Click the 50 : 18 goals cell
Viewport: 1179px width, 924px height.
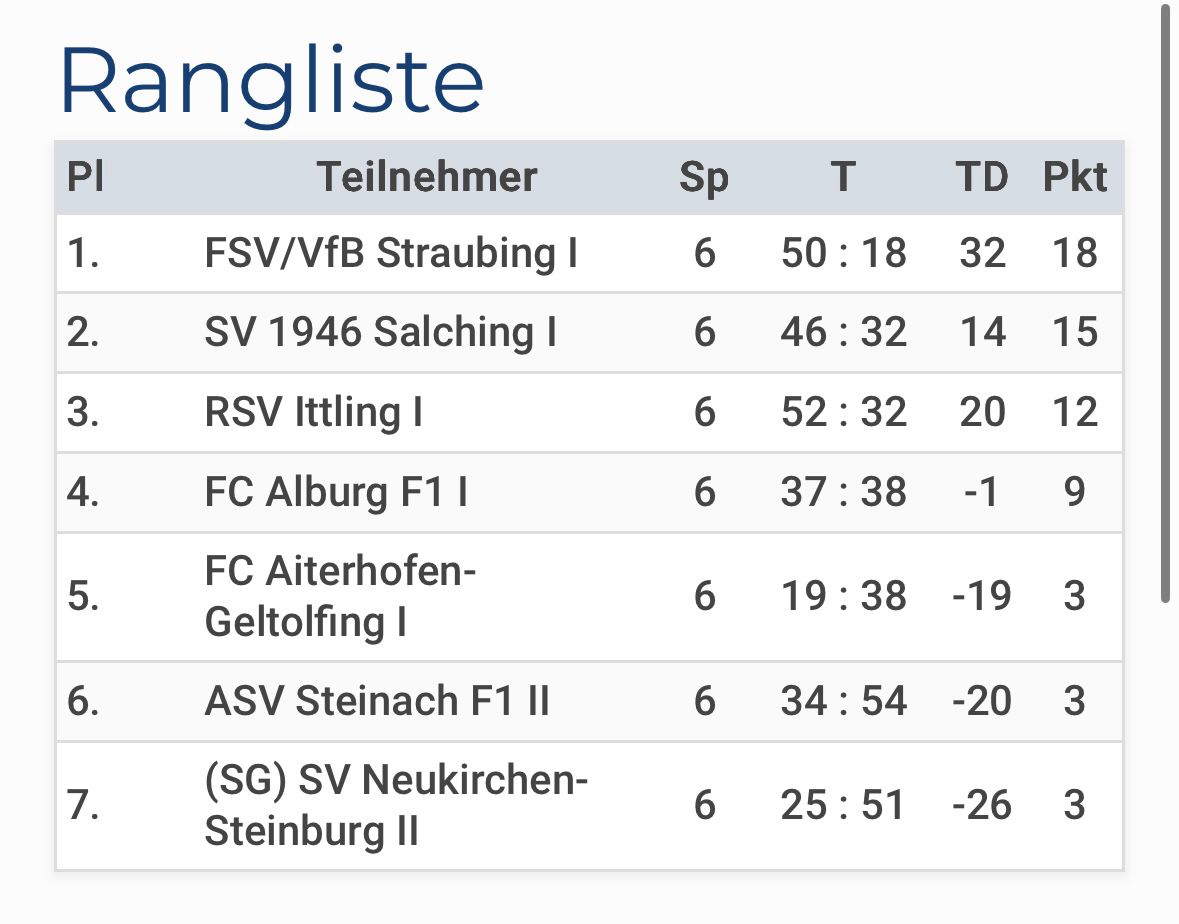tap(843, 253)
